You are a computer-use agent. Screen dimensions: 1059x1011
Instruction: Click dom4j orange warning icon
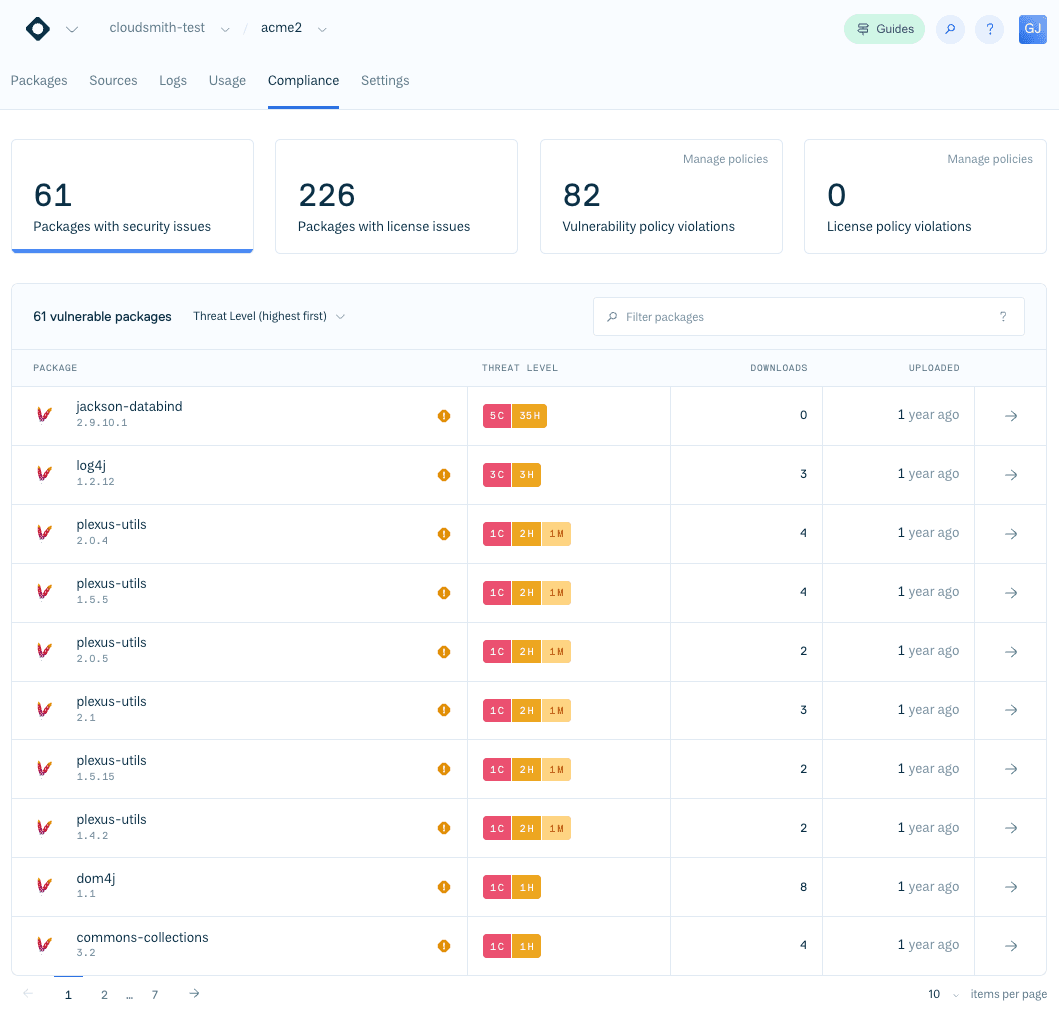(x=444, y=887)
